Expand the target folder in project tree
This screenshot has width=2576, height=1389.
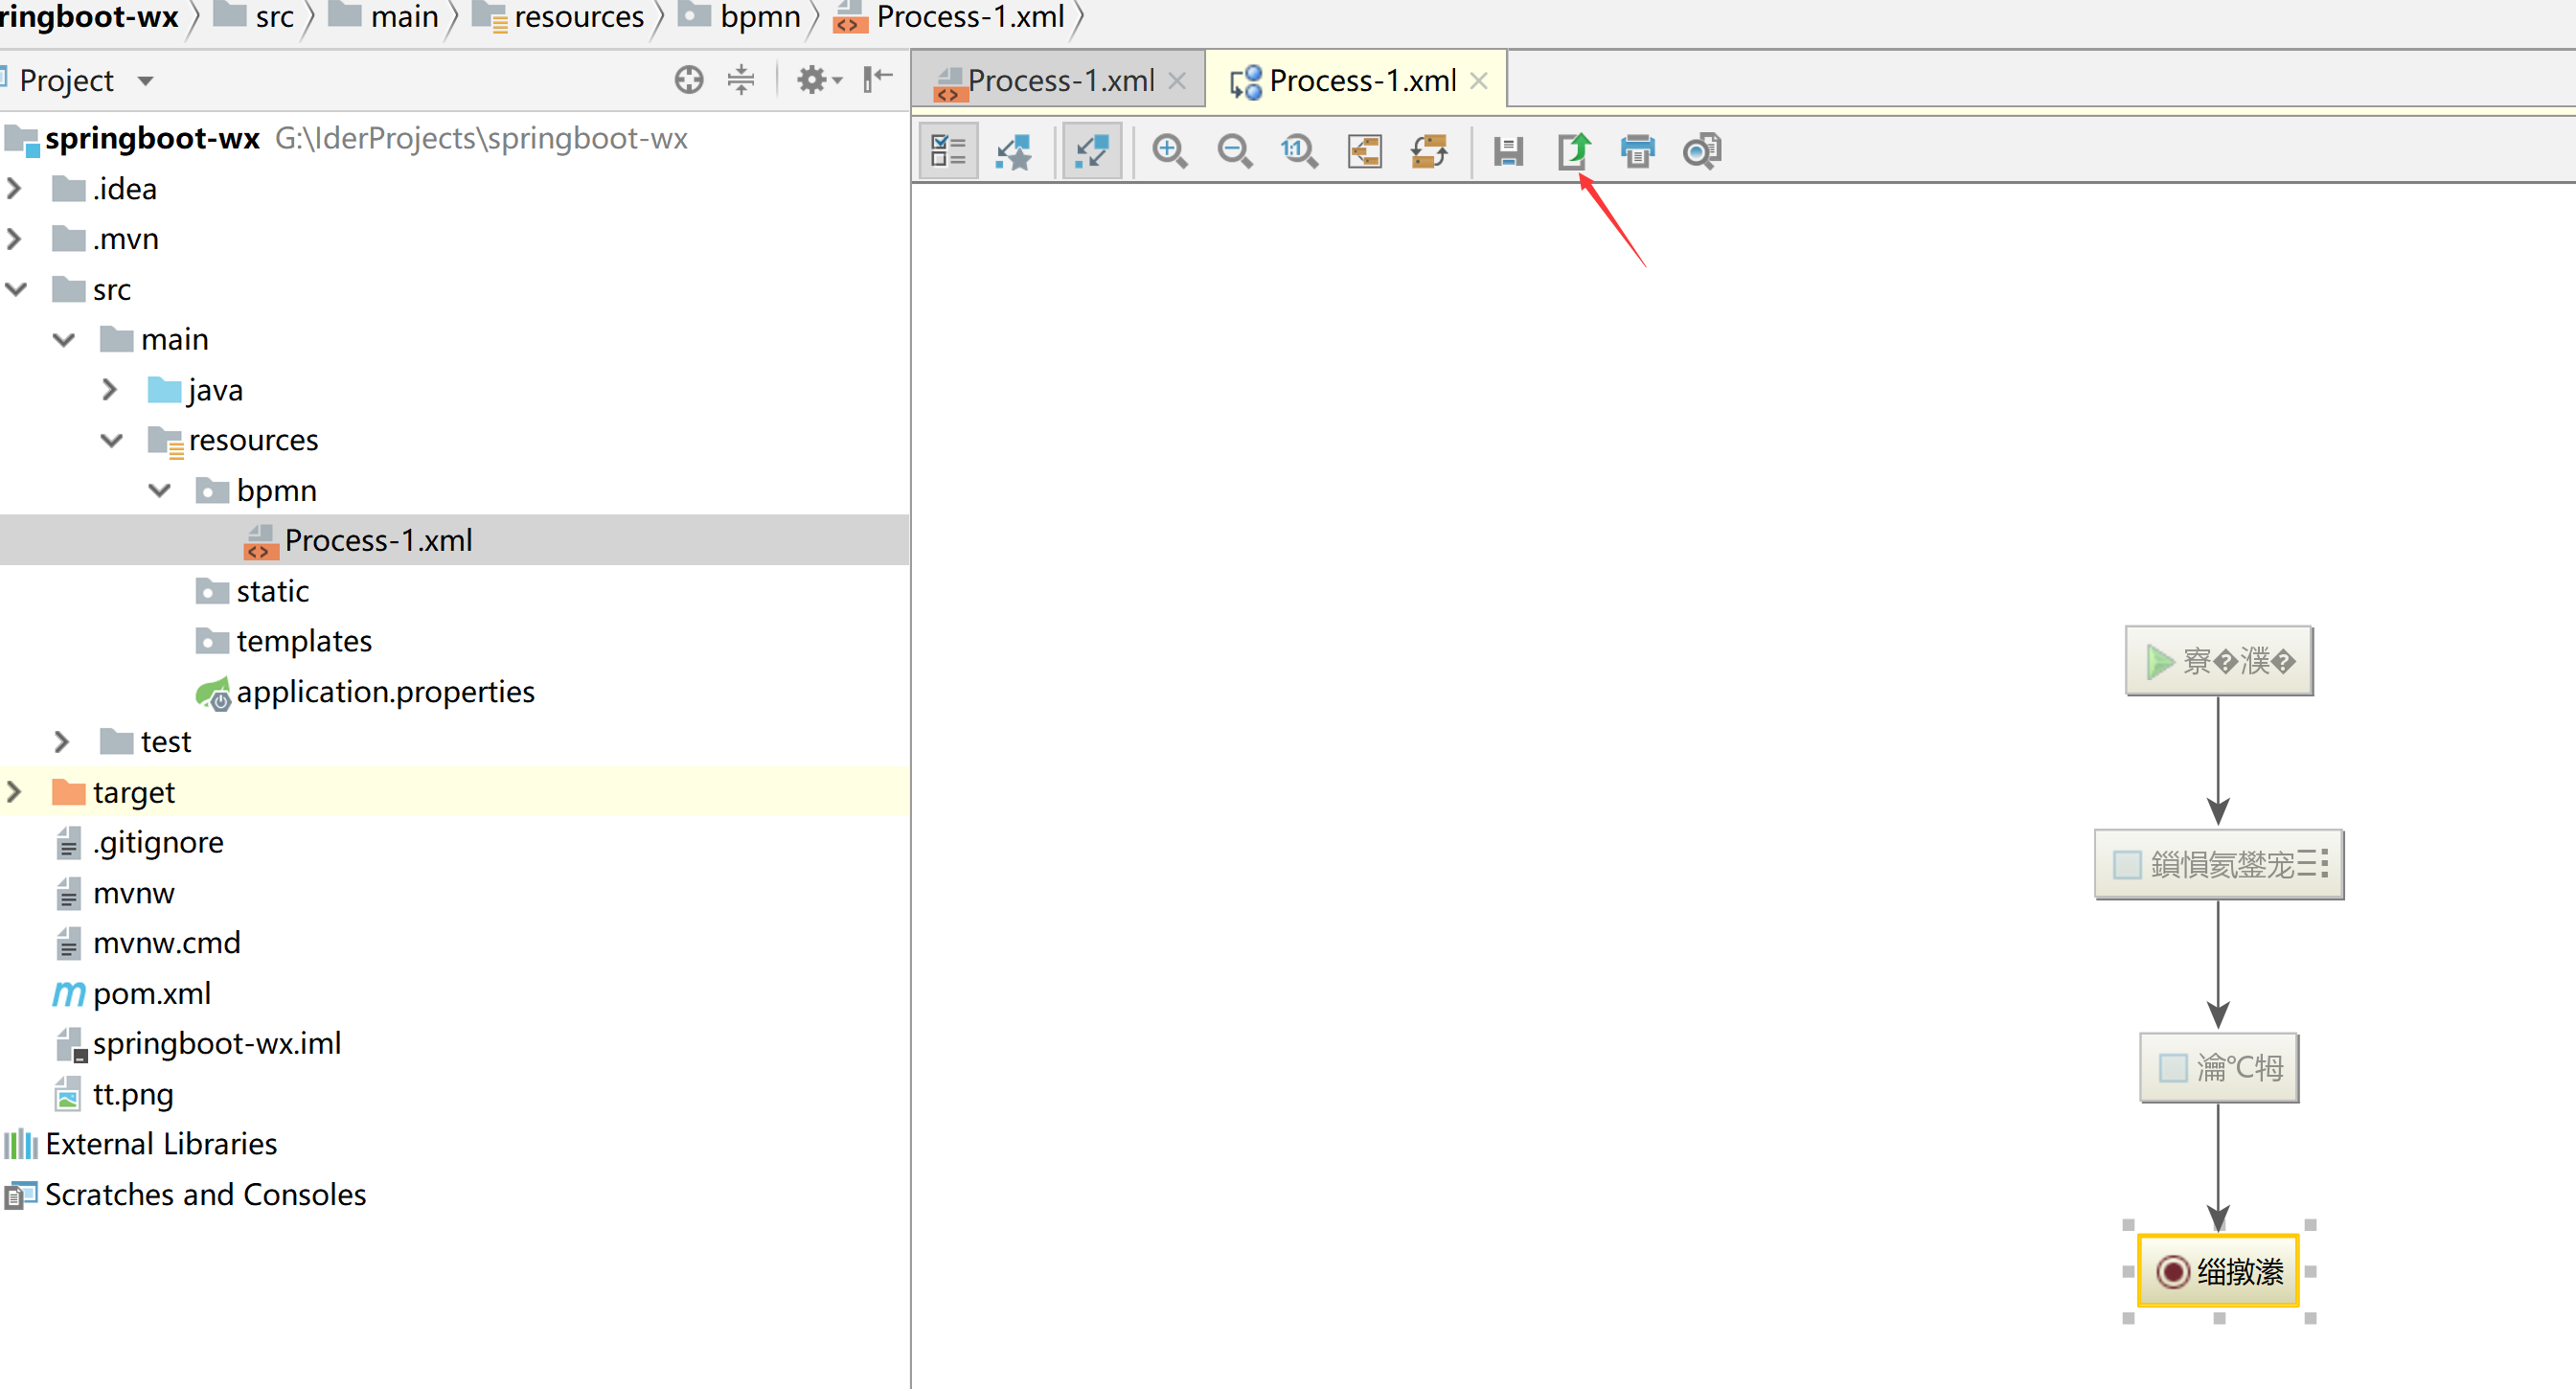click(x=13, y=792)
